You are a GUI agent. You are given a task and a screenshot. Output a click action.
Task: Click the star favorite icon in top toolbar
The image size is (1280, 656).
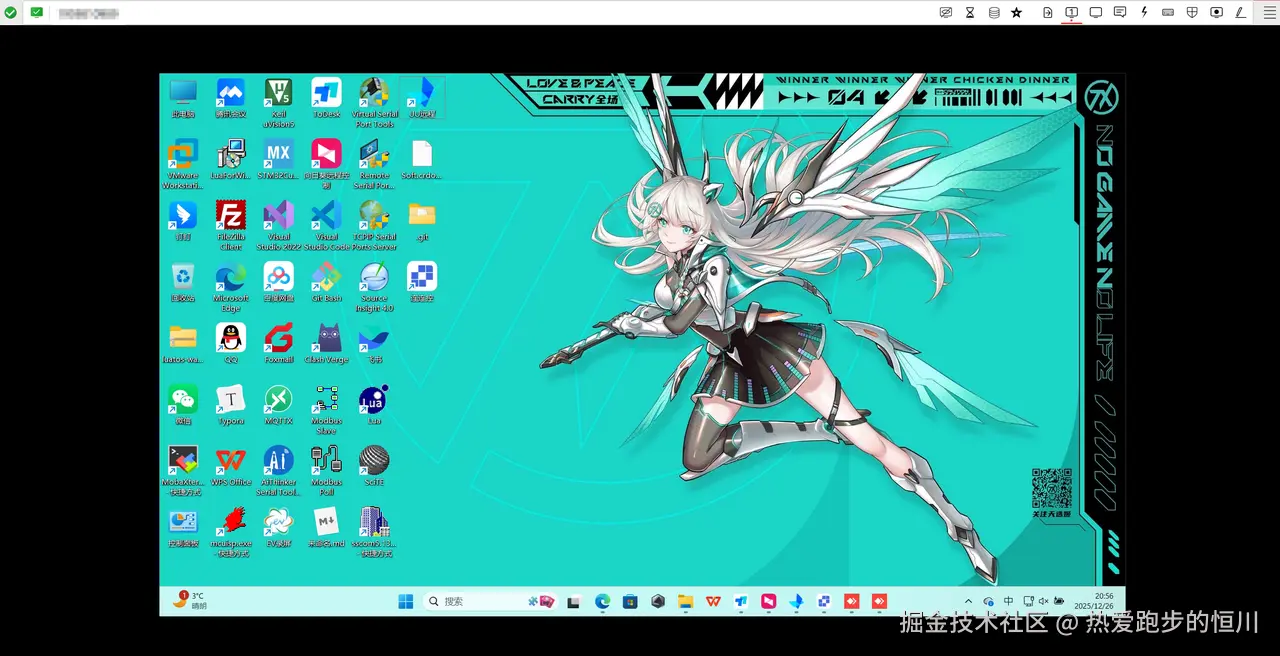point(1017,12)
